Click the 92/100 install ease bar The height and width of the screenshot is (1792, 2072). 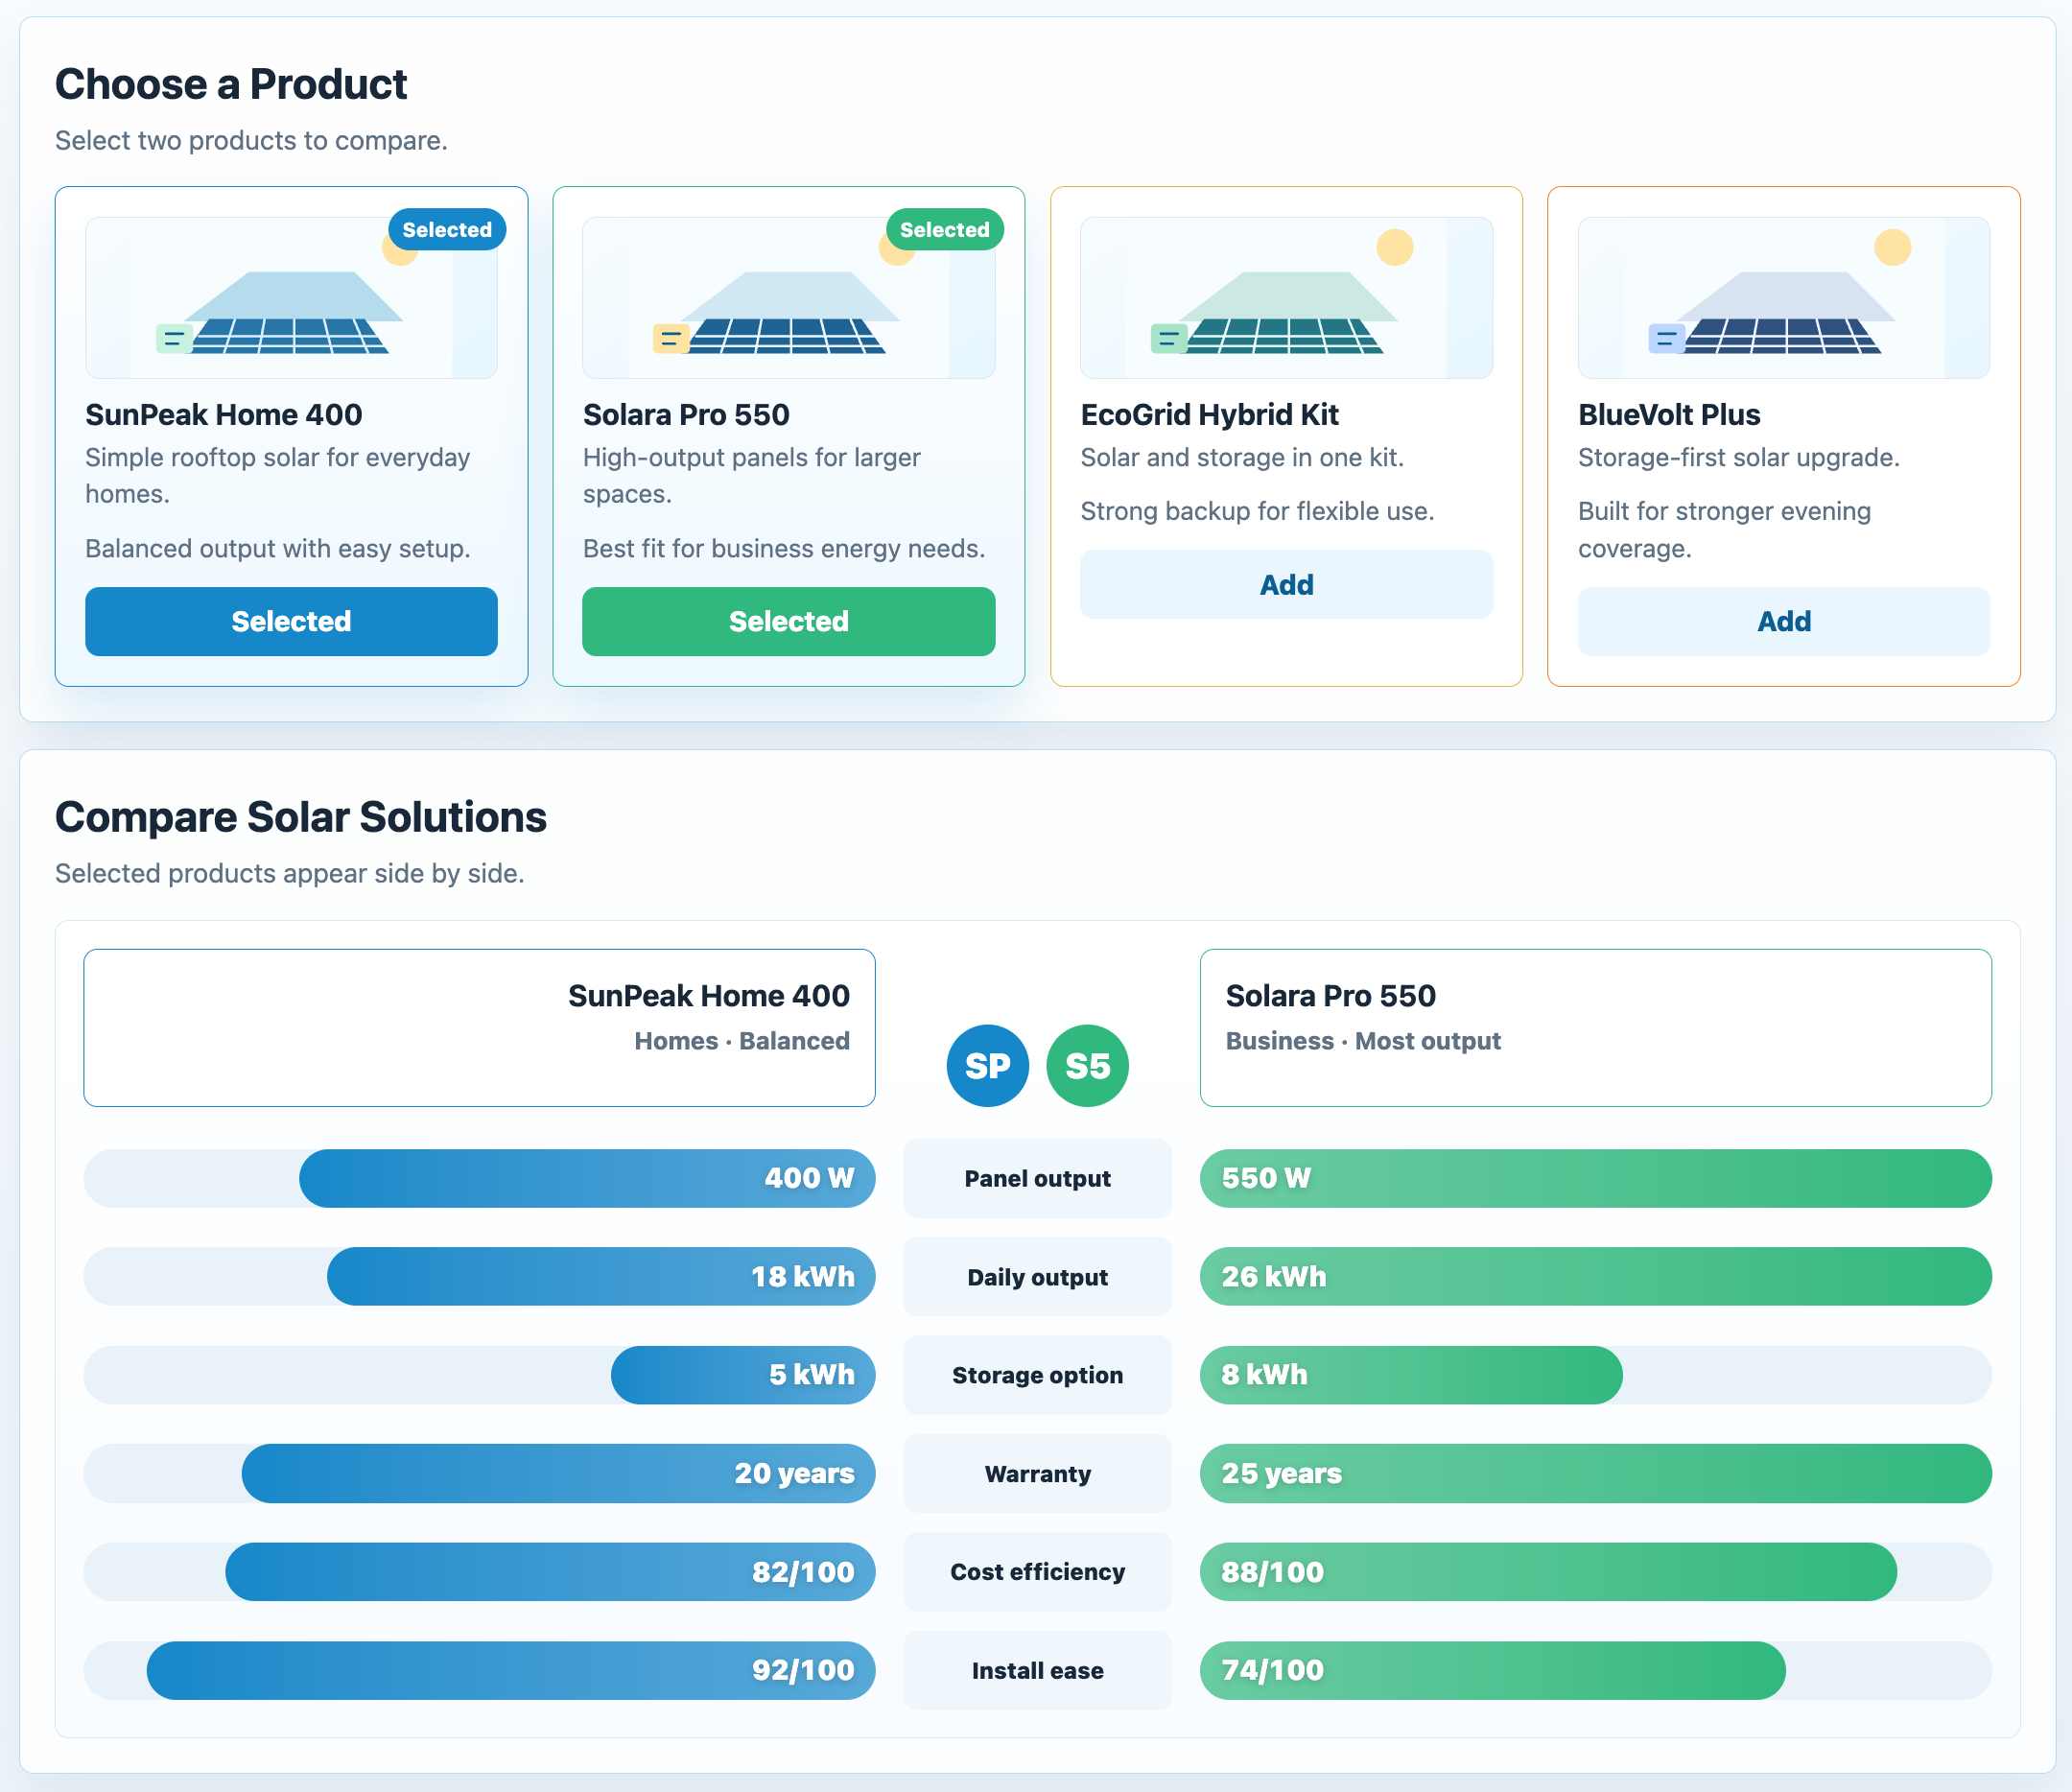(x=511, y=1670)
